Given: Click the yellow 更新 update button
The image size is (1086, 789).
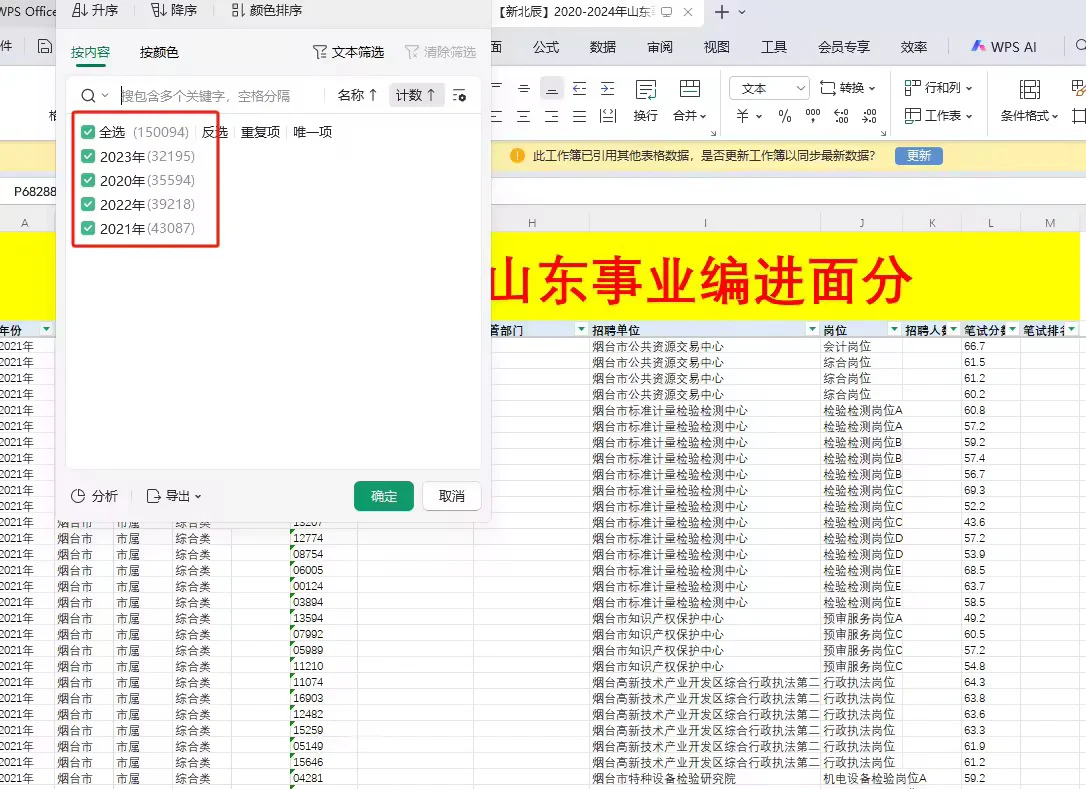Looking at the screenshot, I should 918,156.
